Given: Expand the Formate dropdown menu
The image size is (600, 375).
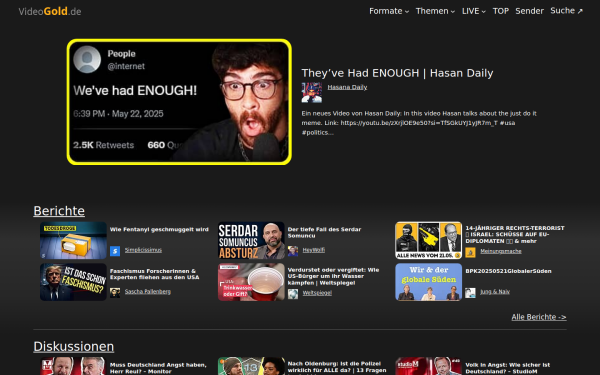Looking at the screenshot, I should click(x=389, y=11).
